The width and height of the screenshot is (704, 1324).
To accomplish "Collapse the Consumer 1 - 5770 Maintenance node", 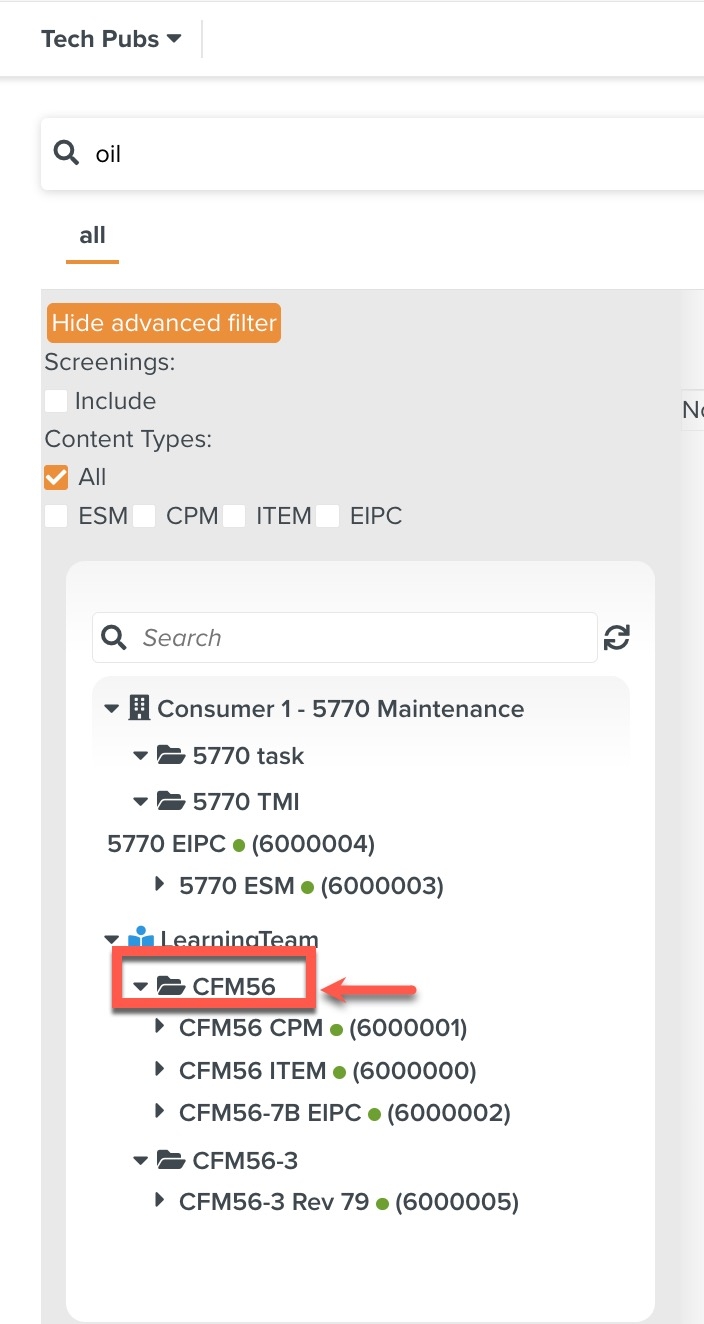I will point(111,709).
